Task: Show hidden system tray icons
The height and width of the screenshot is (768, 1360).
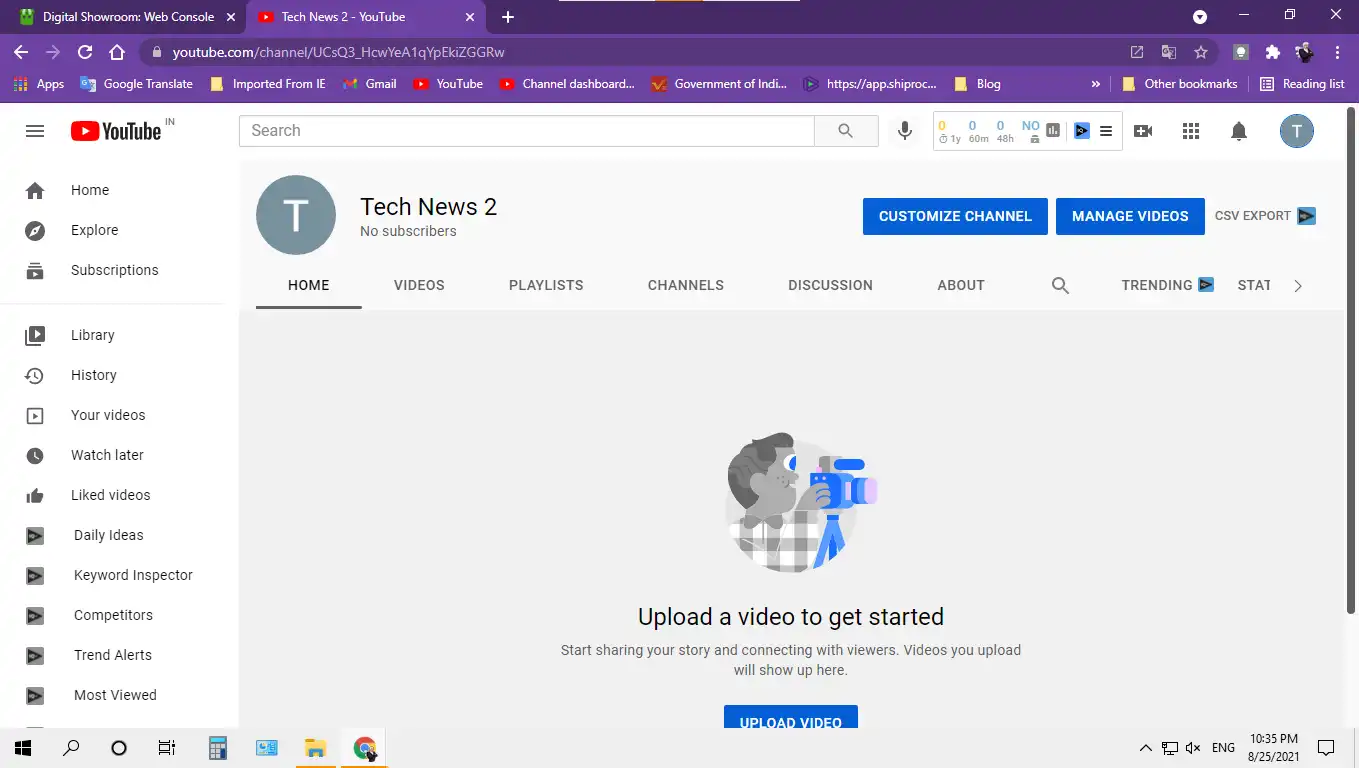Action: pyautogui.click(x=1145, y=748)
